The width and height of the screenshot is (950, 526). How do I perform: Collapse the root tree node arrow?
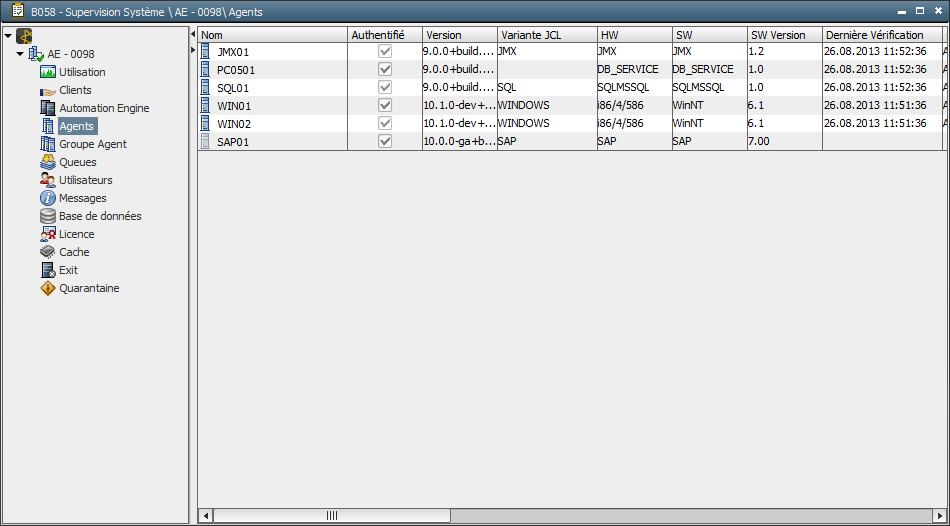8,36
